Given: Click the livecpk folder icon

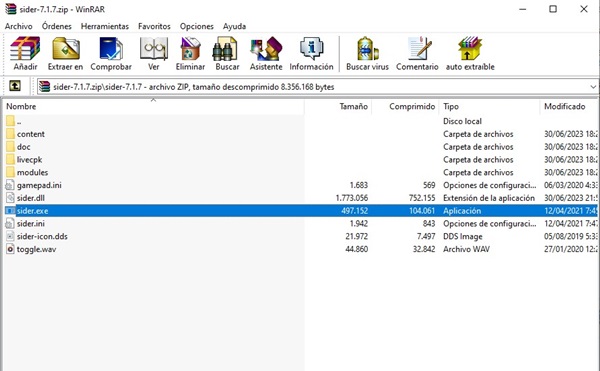Looking at the screenshot, I should (x=10, y=159).
